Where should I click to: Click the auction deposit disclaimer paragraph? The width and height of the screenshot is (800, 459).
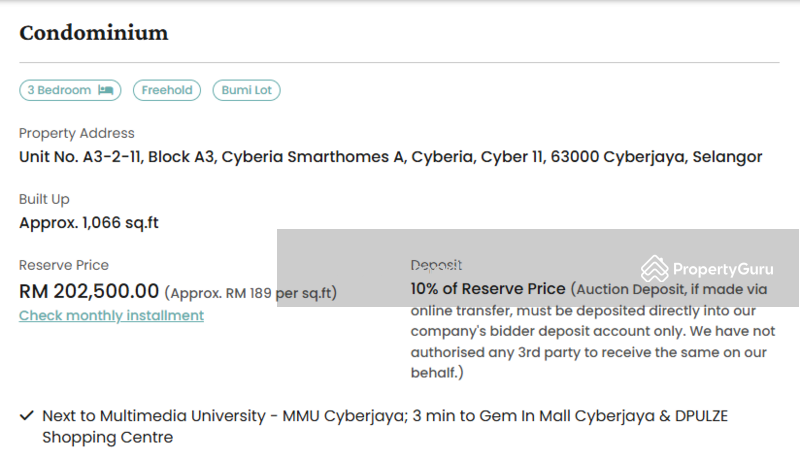tap(593, 331)
